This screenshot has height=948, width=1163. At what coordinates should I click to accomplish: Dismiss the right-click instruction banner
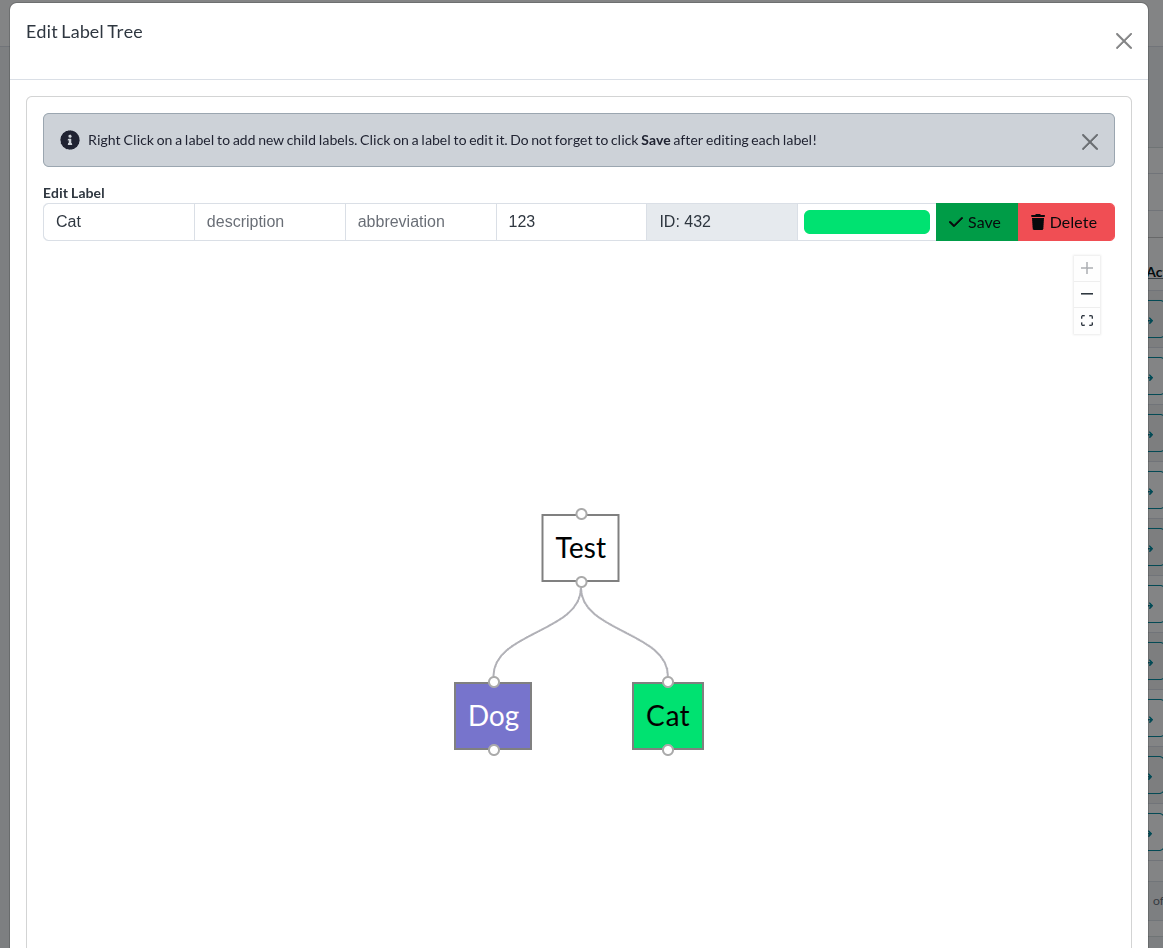tap(1090, 142)
